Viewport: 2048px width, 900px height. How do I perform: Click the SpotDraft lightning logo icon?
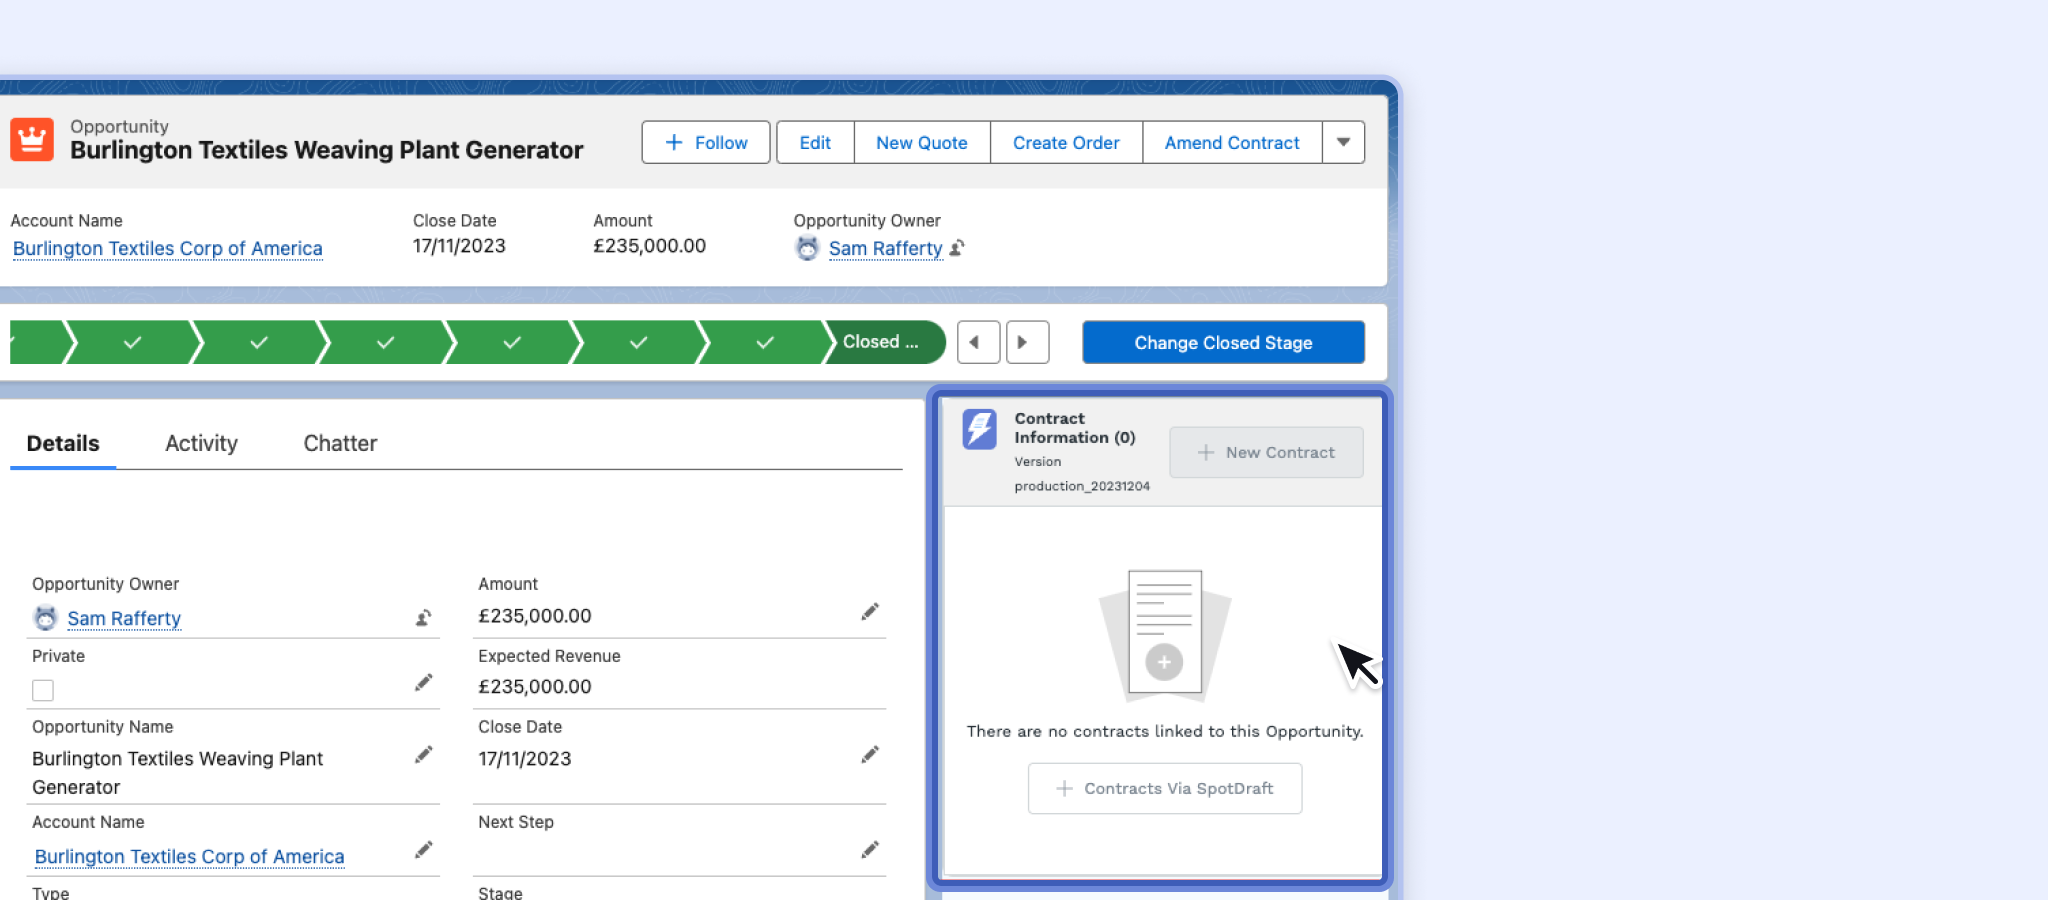coord(979,429)
